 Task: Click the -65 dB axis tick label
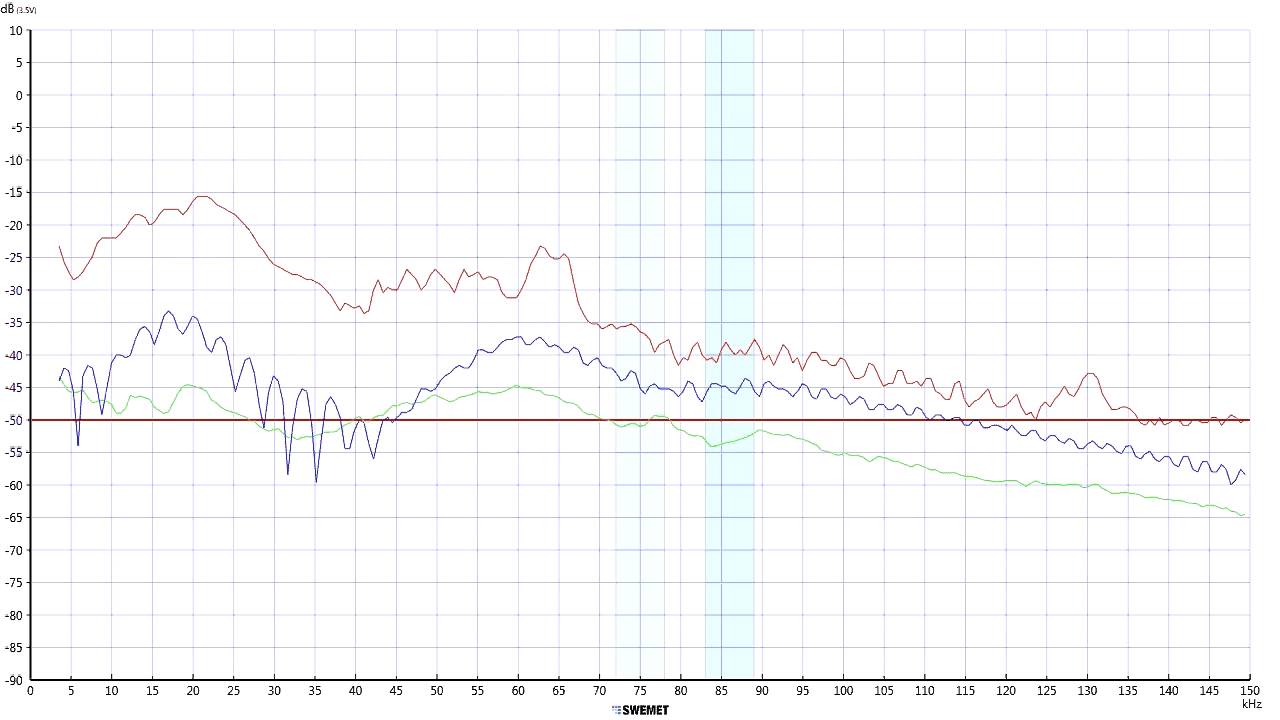(14, 517)
